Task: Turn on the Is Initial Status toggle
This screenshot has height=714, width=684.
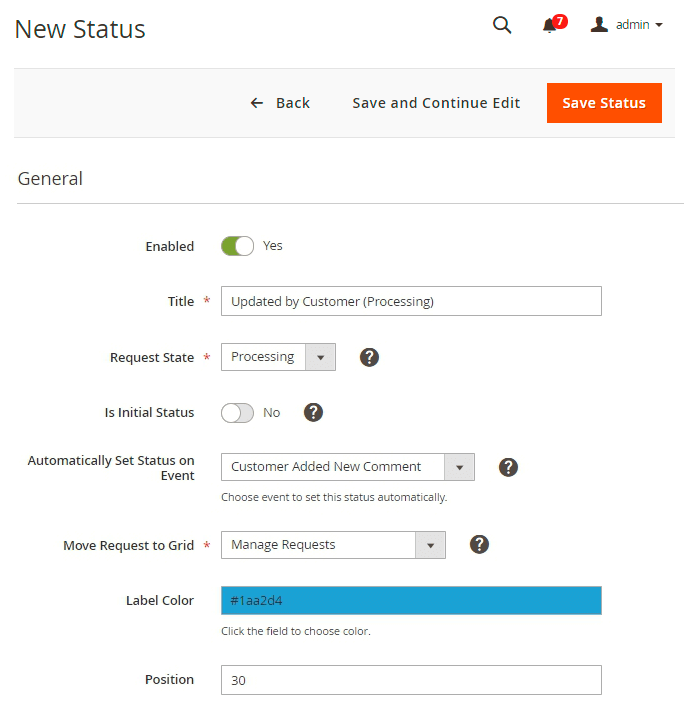Action: [x=237, y=412]
